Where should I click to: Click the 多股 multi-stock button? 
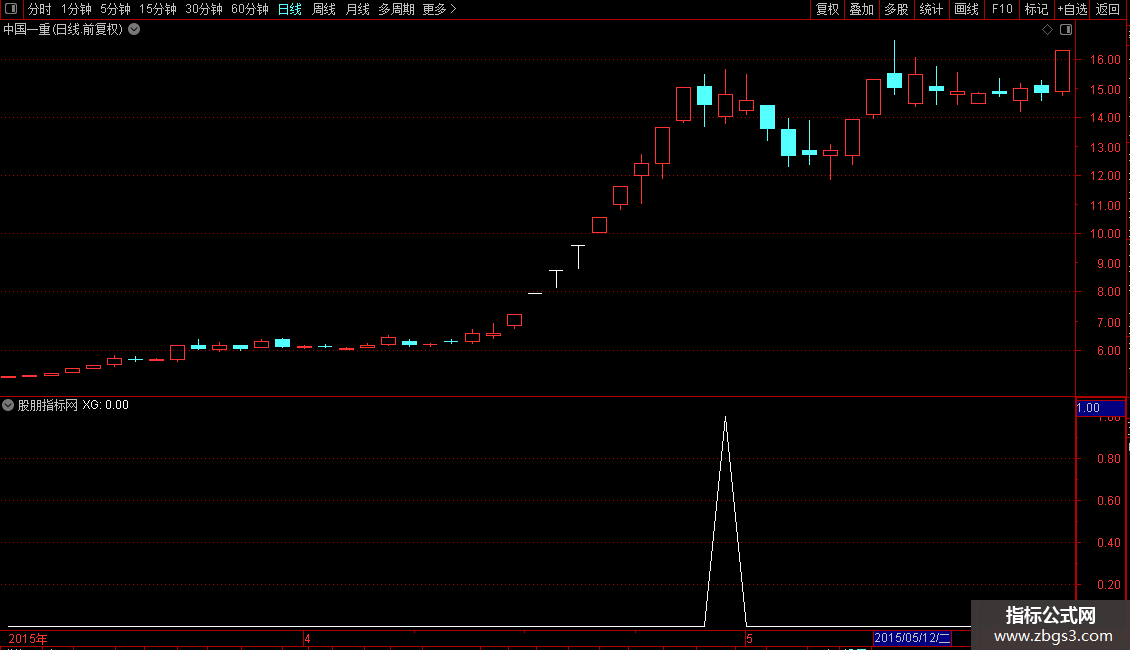[x=896, y=9]
